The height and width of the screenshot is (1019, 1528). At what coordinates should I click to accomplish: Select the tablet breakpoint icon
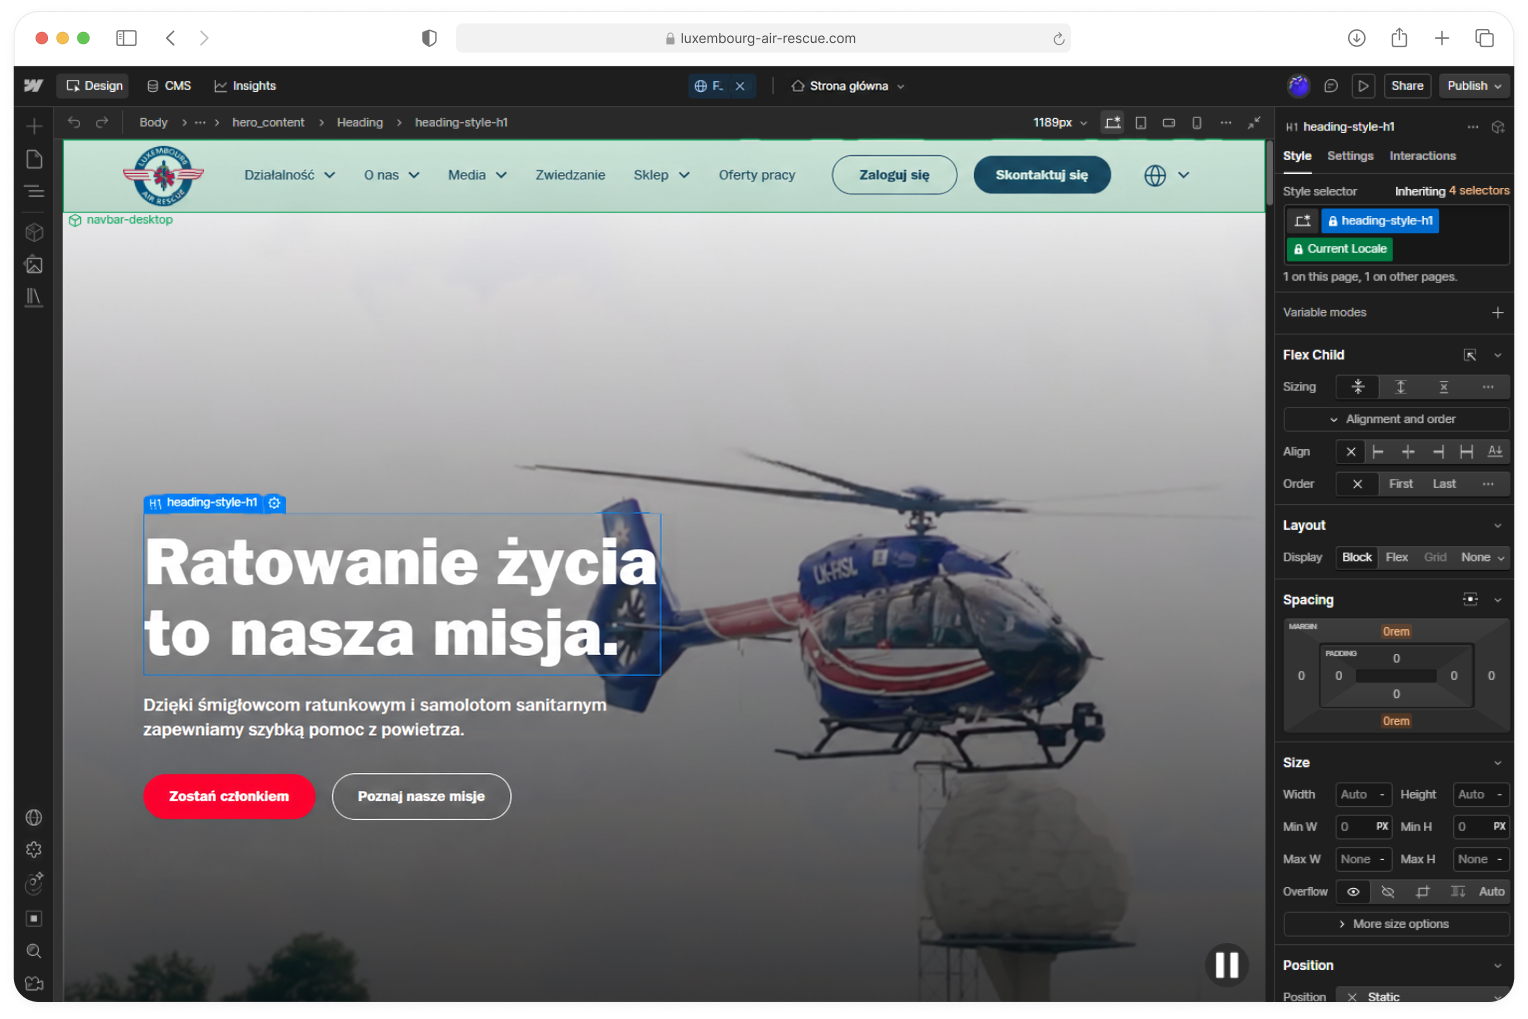pyautogui.click(x=1141, y=123)
